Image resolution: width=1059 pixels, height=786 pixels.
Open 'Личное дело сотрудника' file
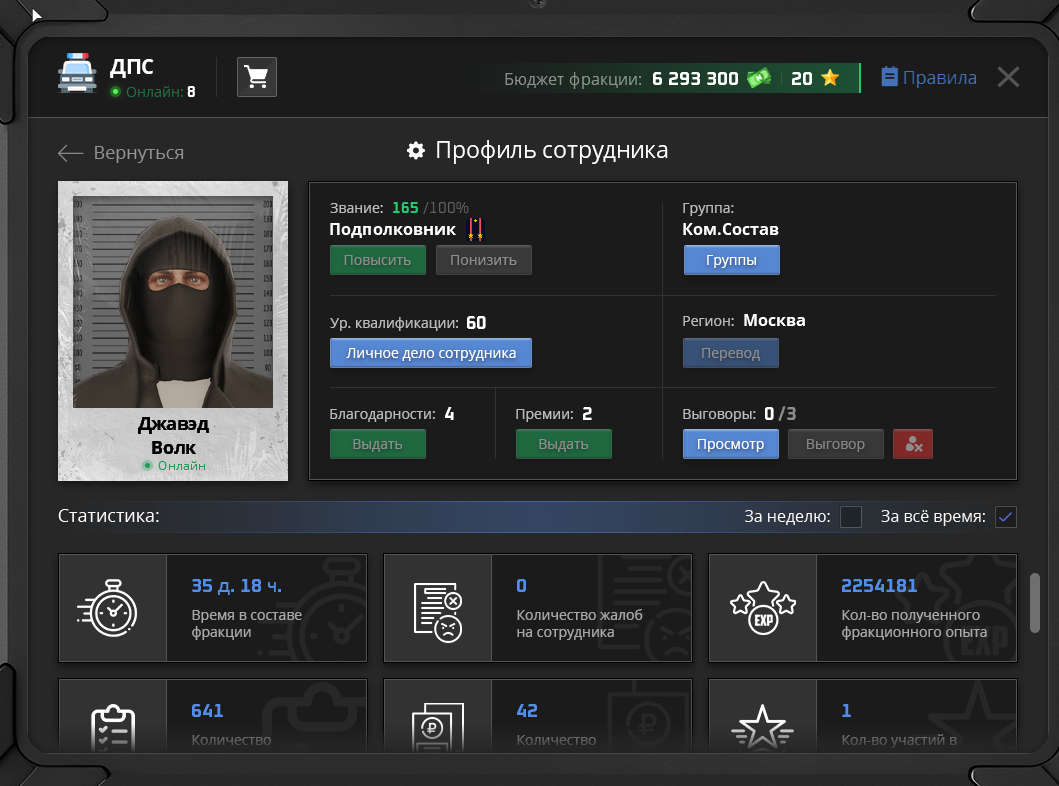click(x=430, y=353)
